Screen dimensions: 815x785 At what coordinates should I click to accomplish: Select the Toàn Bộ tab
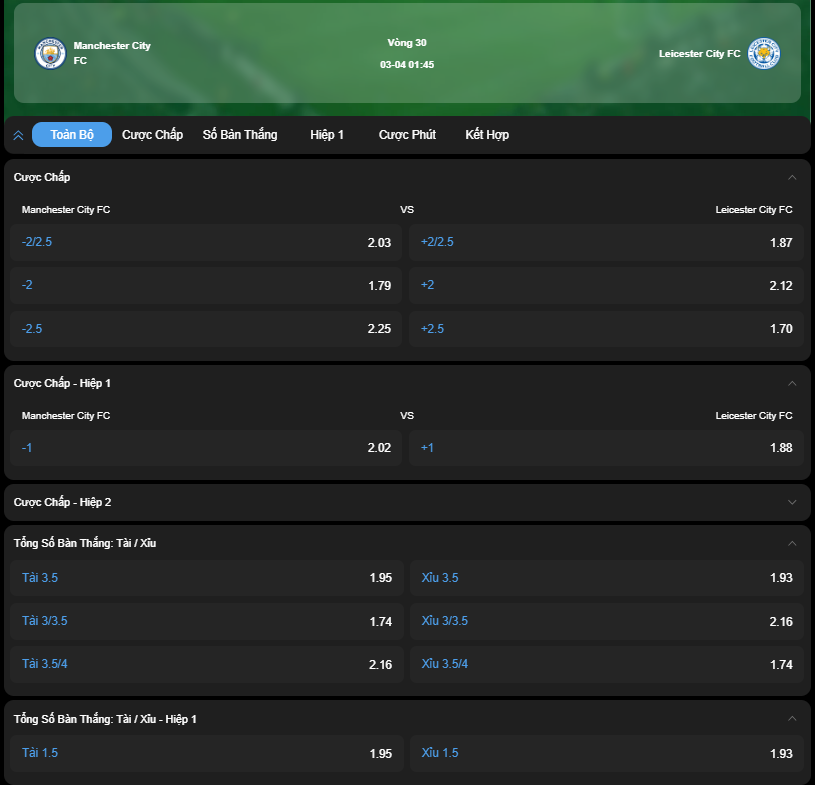click(72, 135)
